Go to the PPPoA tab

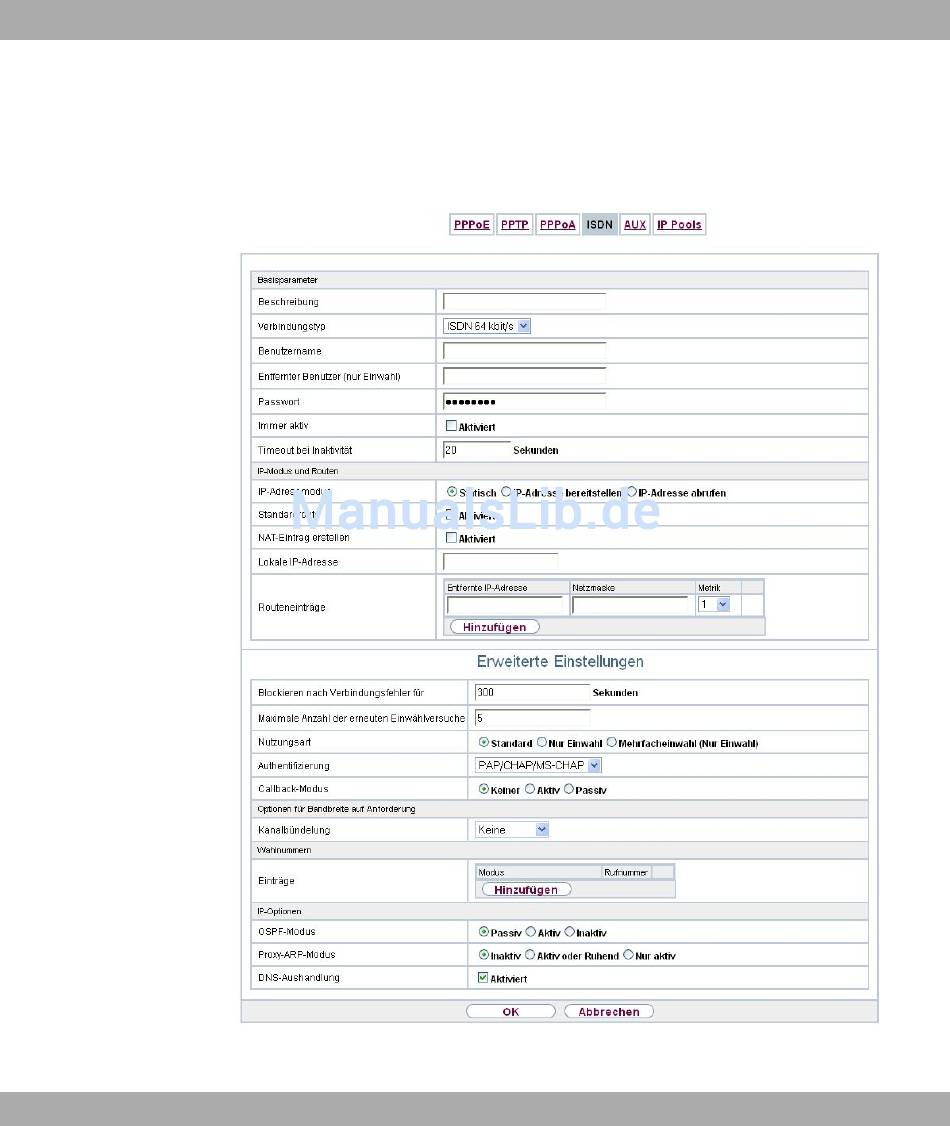click(557, 225)
